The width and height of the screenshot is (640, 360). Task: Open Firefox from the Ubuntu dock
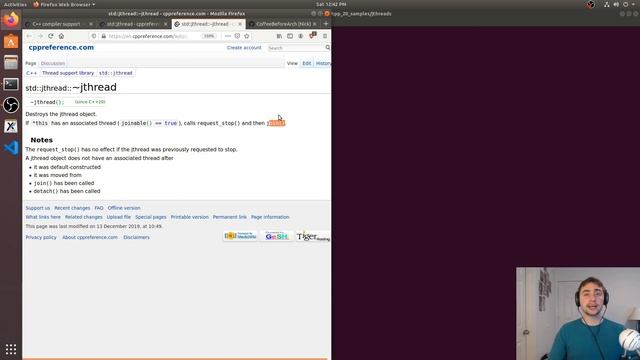coord(11,20)
